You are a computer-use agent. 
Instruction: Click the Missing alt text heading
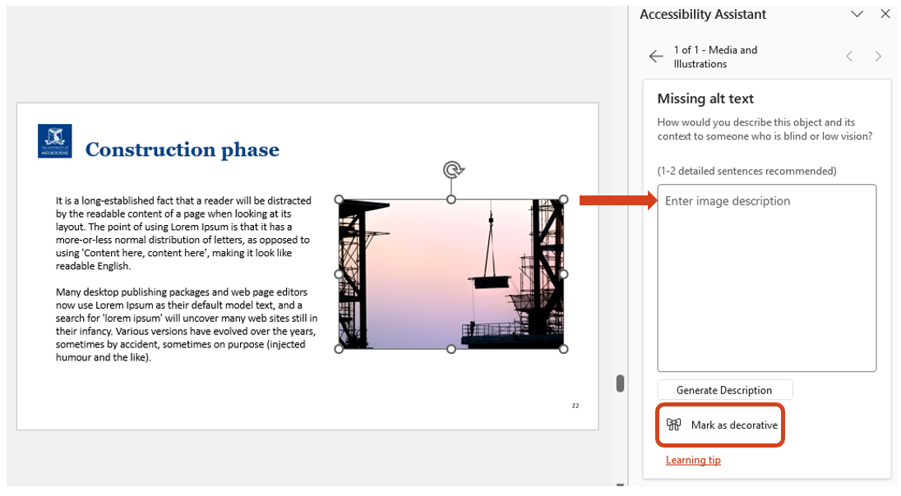point(705,99)
